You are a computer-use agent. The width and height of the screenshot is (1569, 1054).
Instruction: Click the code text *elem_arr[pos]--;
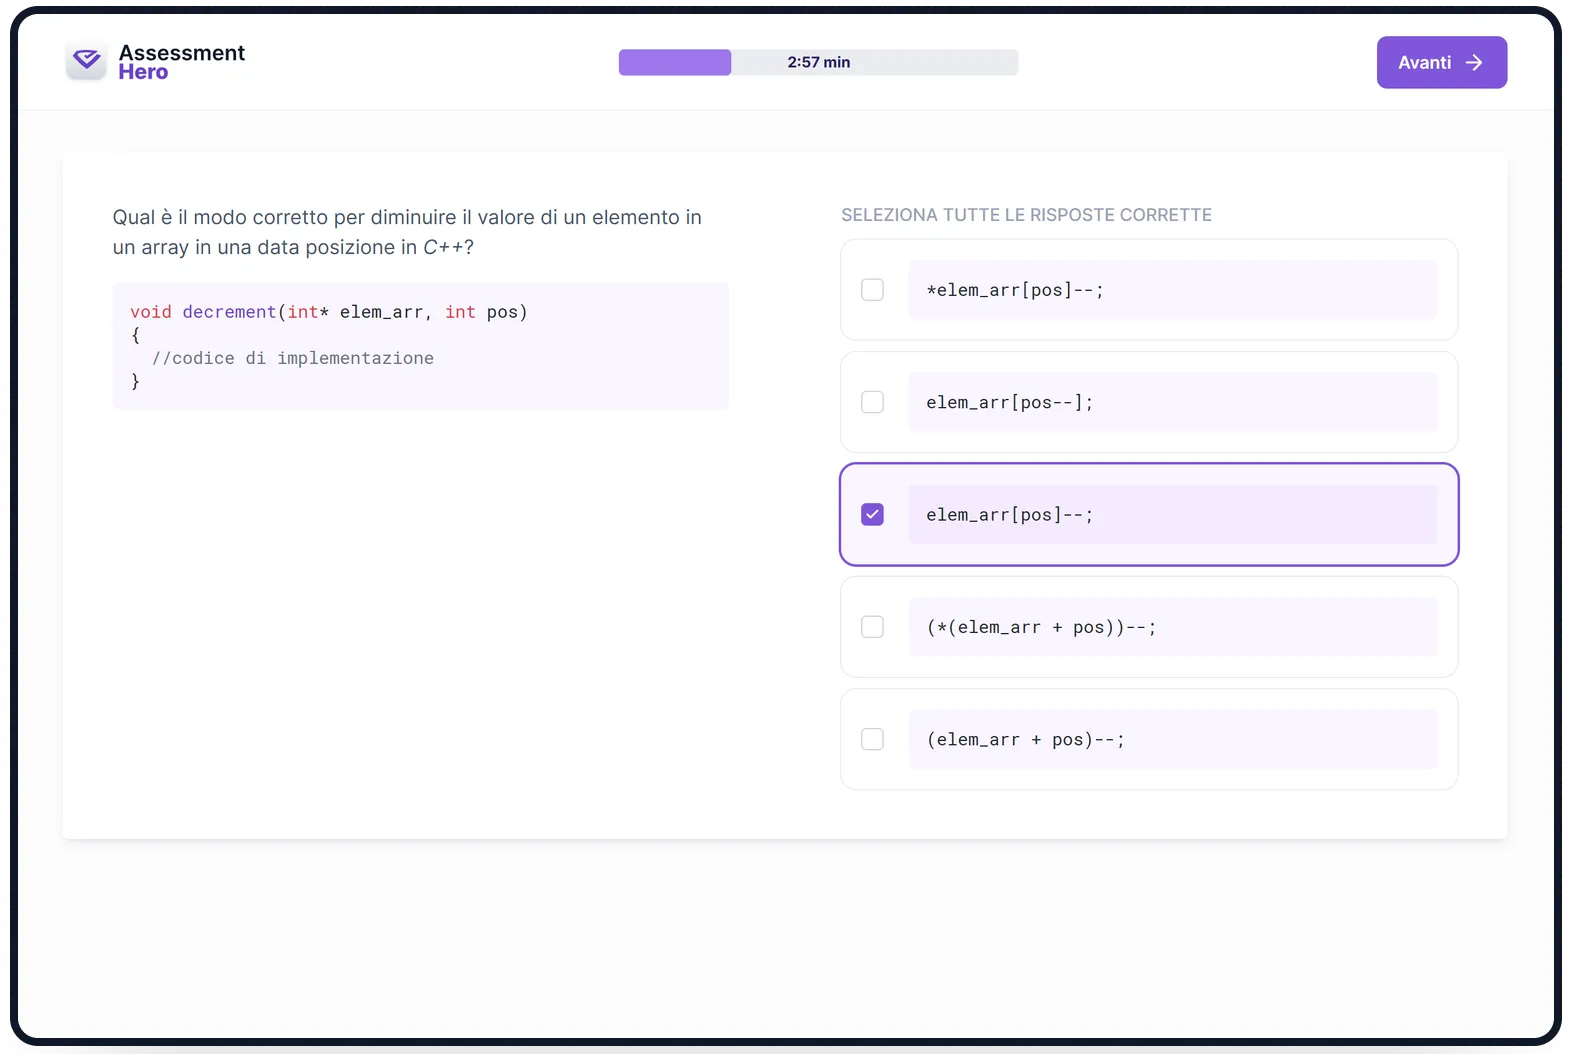coord(1014,290)
